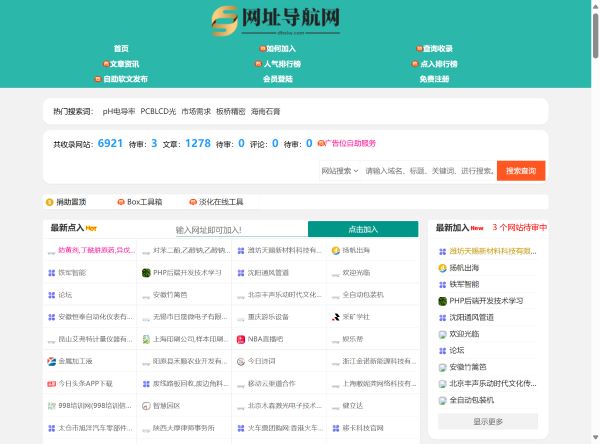This screenshot has height=444, width=600.
Task: Open 查询收录 navigation item
Action: point(438,49)
